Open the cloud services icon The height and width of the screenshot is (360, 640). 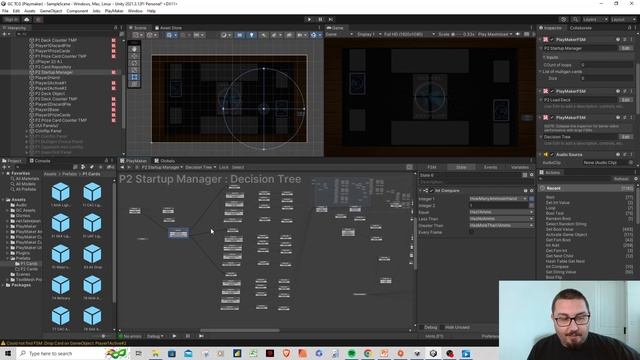[x=27, y=20]
